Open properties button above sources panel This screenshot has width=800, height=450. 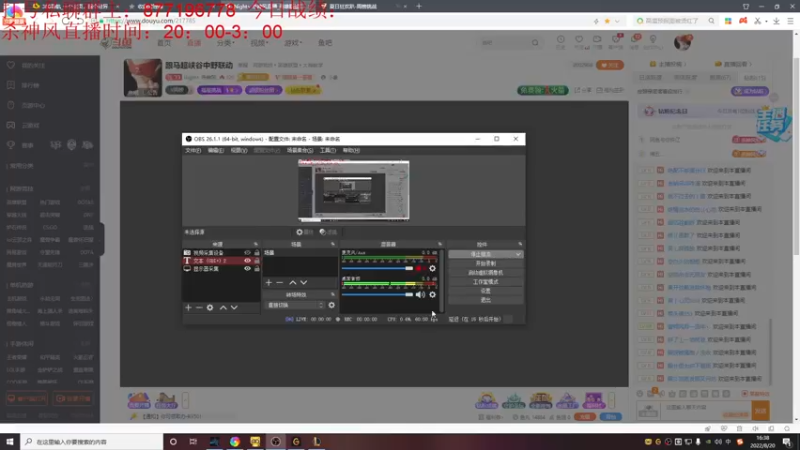click(305, 232)
